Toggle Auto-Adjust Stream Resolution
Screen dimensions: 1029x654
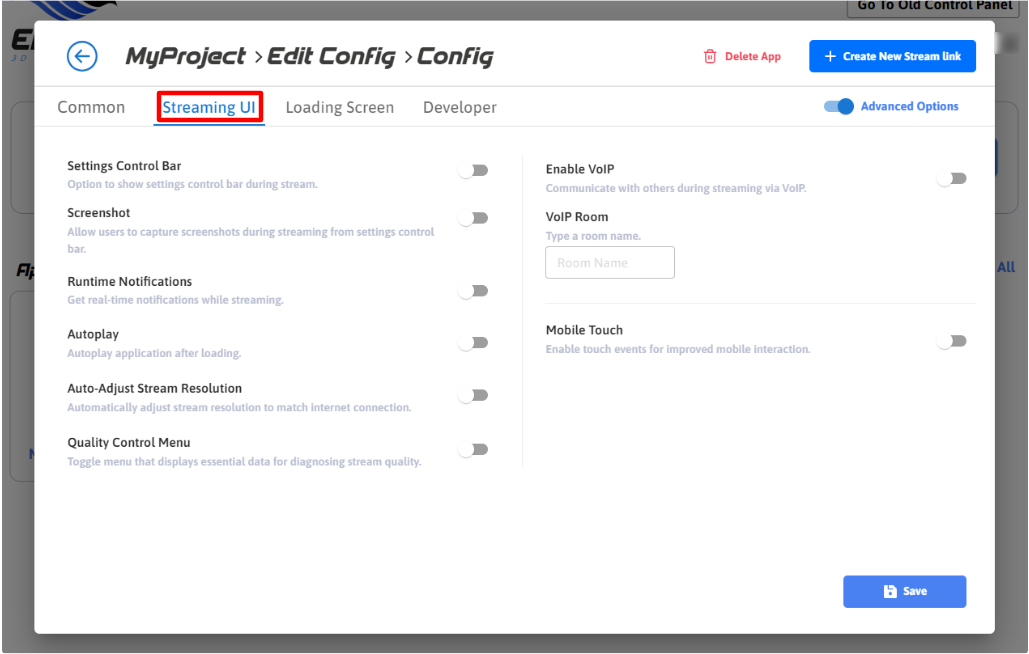pyautogui.click(x=473, y=396)
